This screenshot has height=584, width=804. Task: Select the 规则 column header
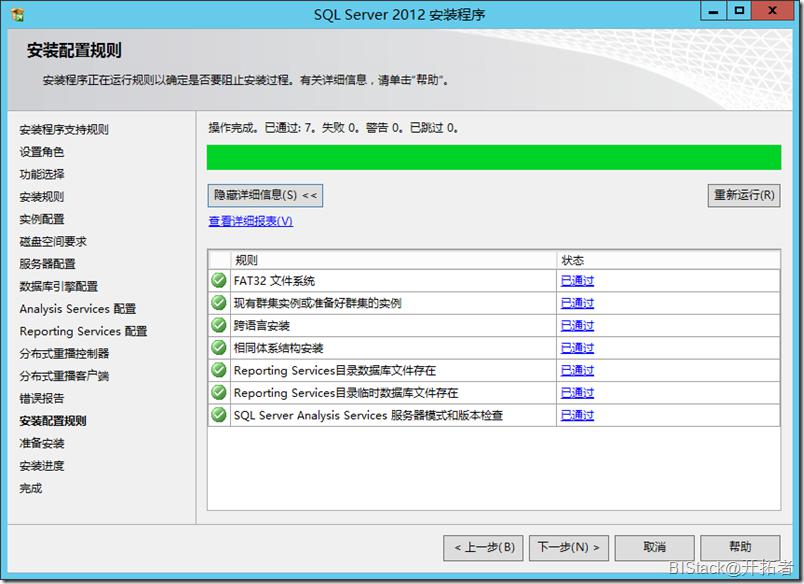point(394,260)
